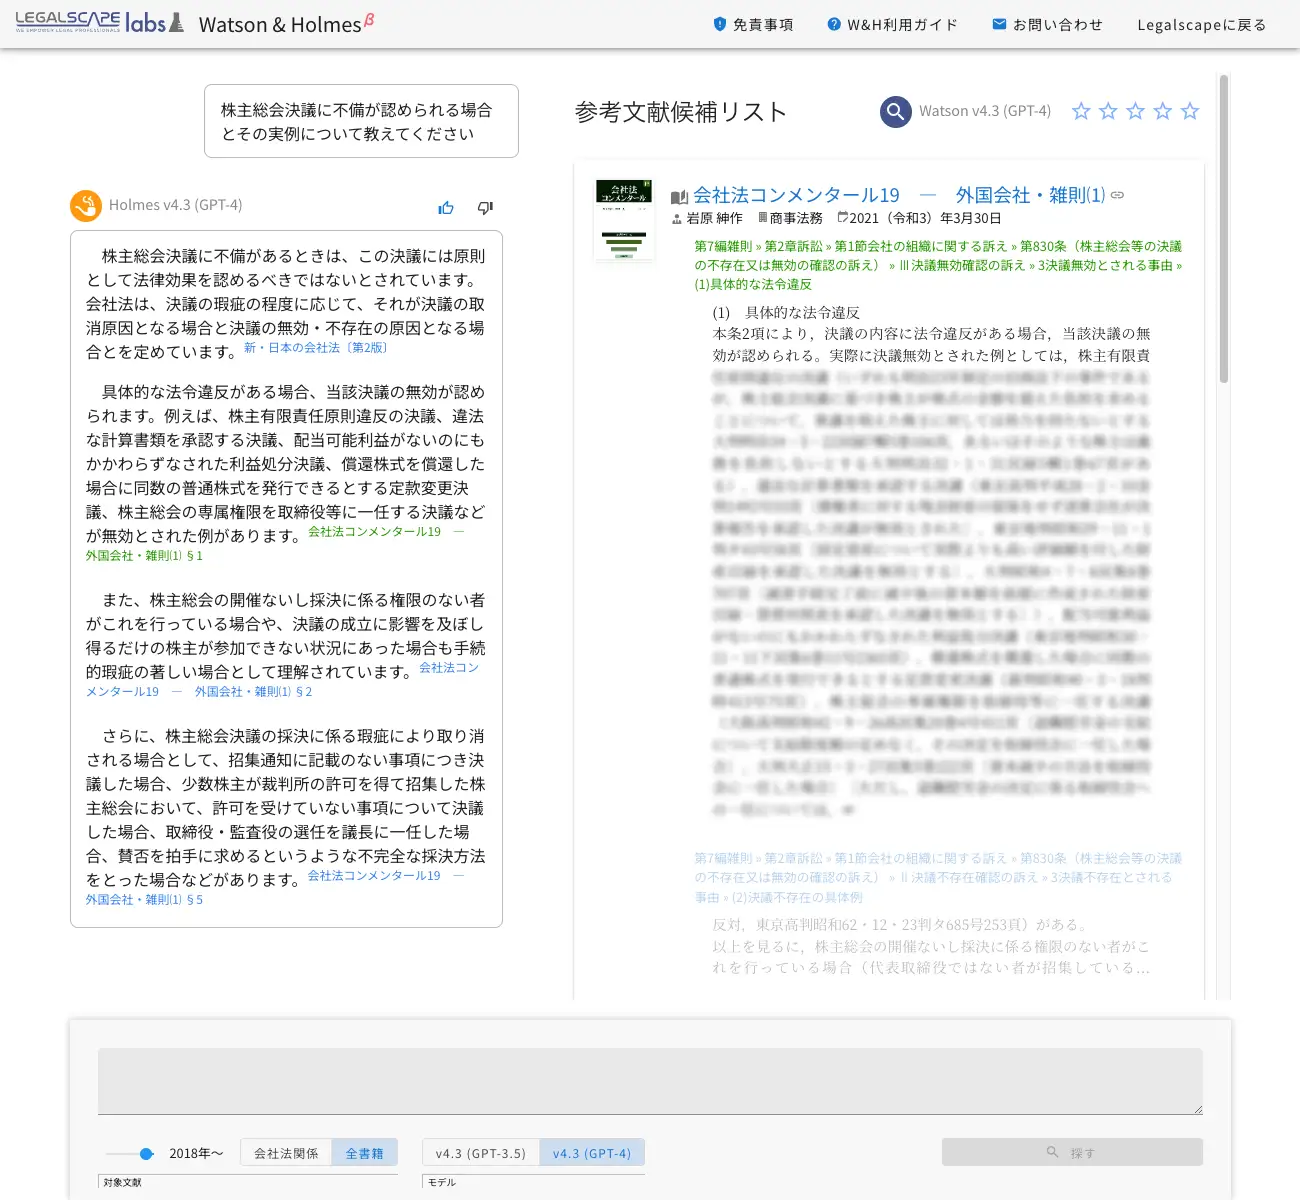Select the 会社法関係 scope option
Image resolution: width=1300 pixels, height=1200 pixels.
pos(286,1153)
